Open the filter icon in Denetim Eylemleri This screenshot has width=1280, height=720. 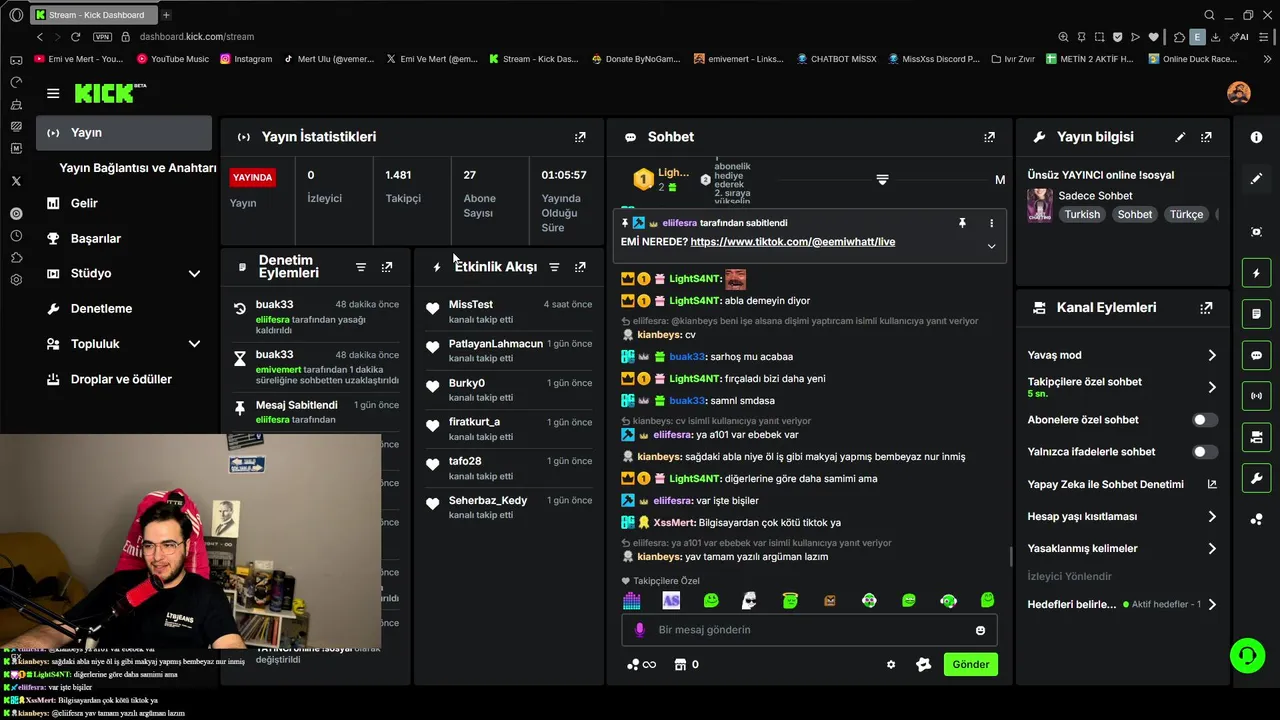pyautogui.click(x=361, y=267)
